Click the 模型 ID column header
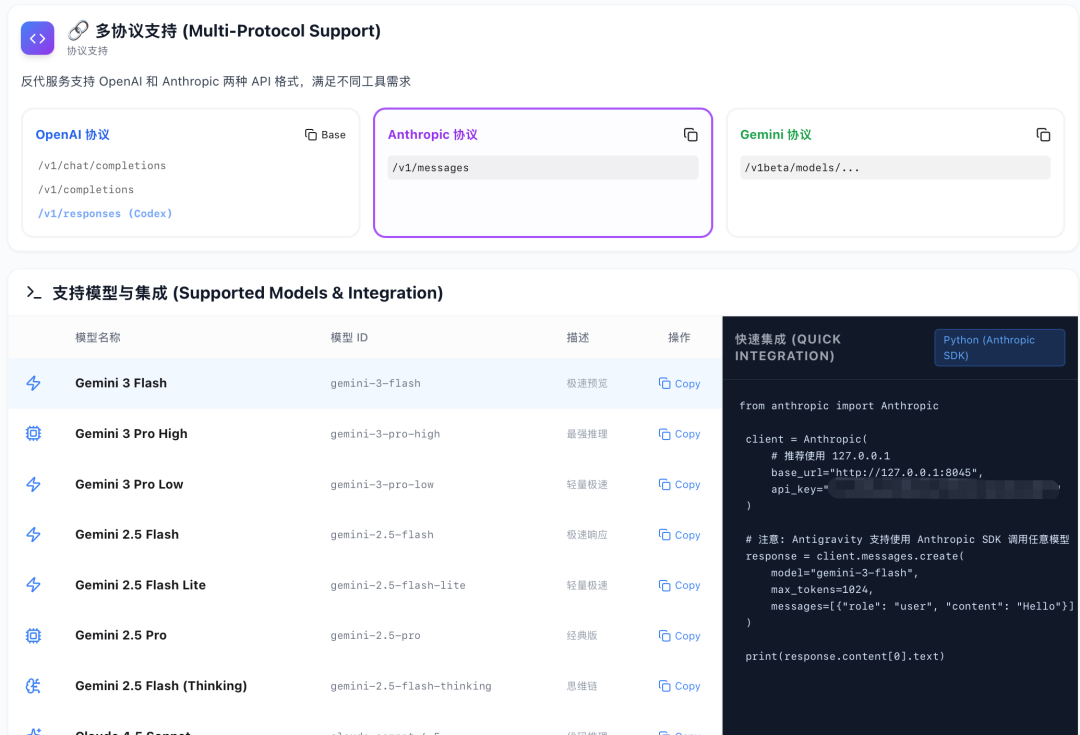 349,338
